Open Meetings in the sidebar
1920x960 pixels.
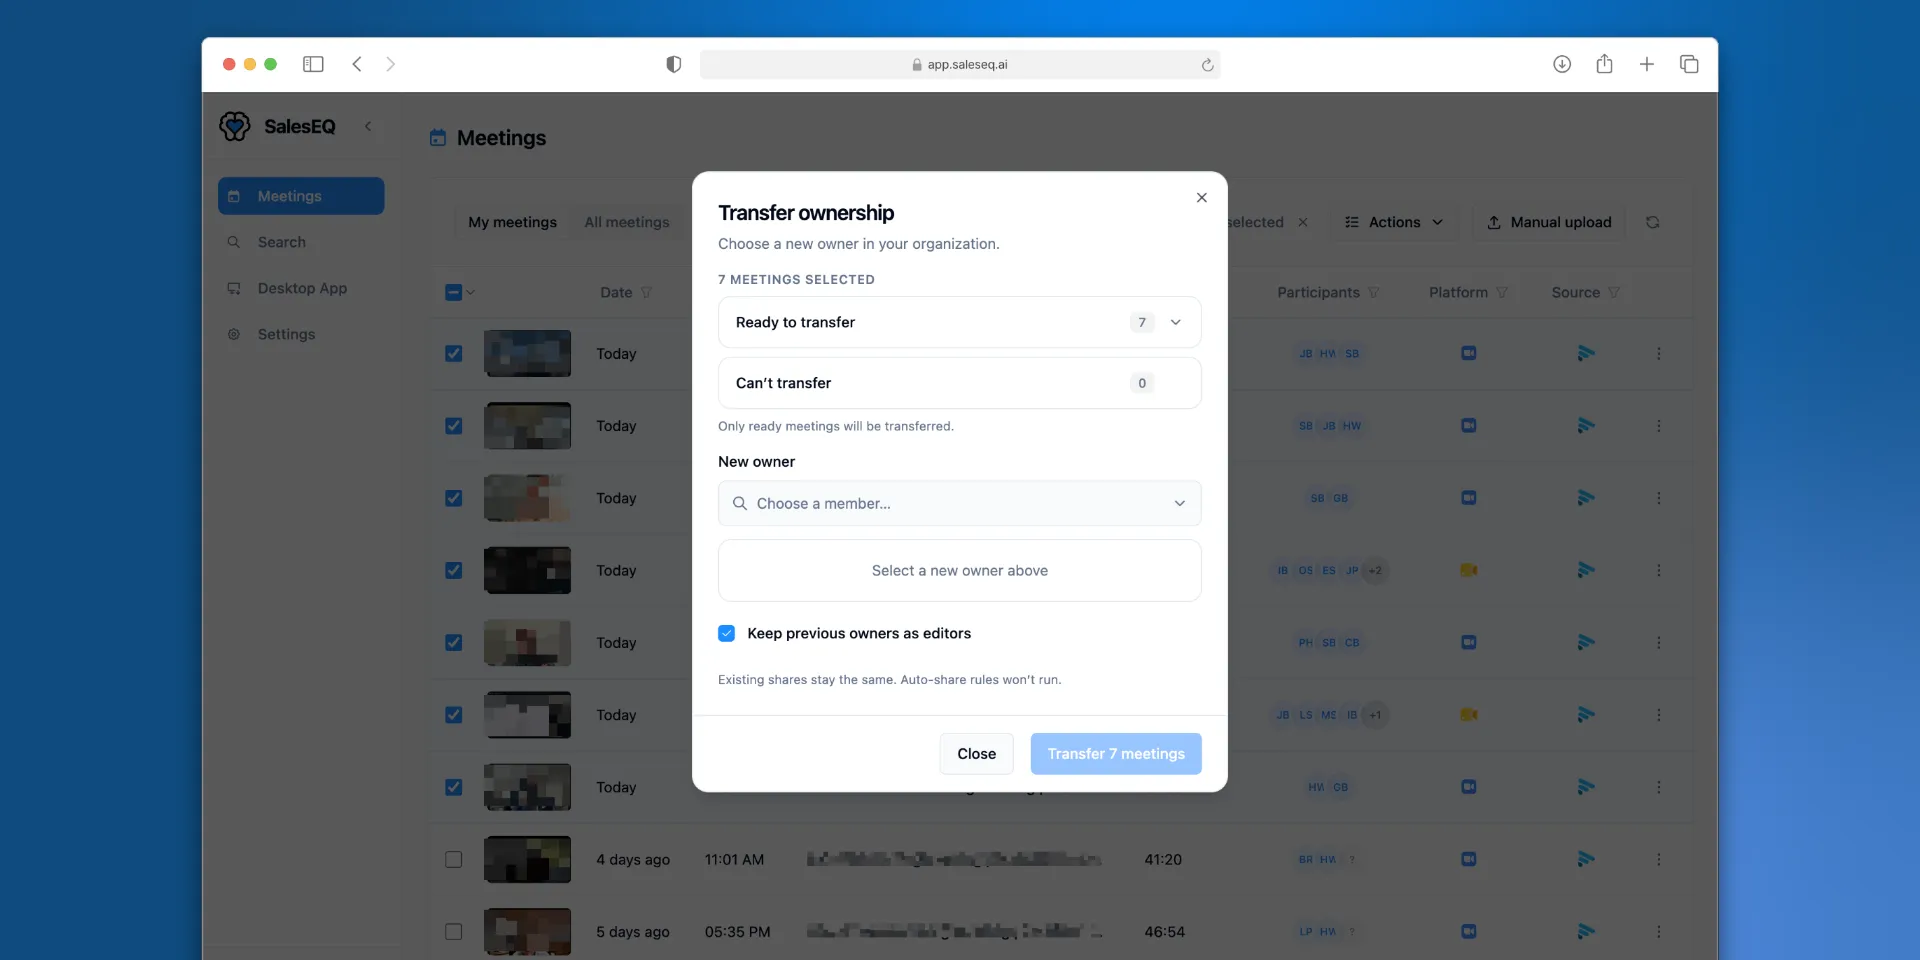click(x=301, y=196)
